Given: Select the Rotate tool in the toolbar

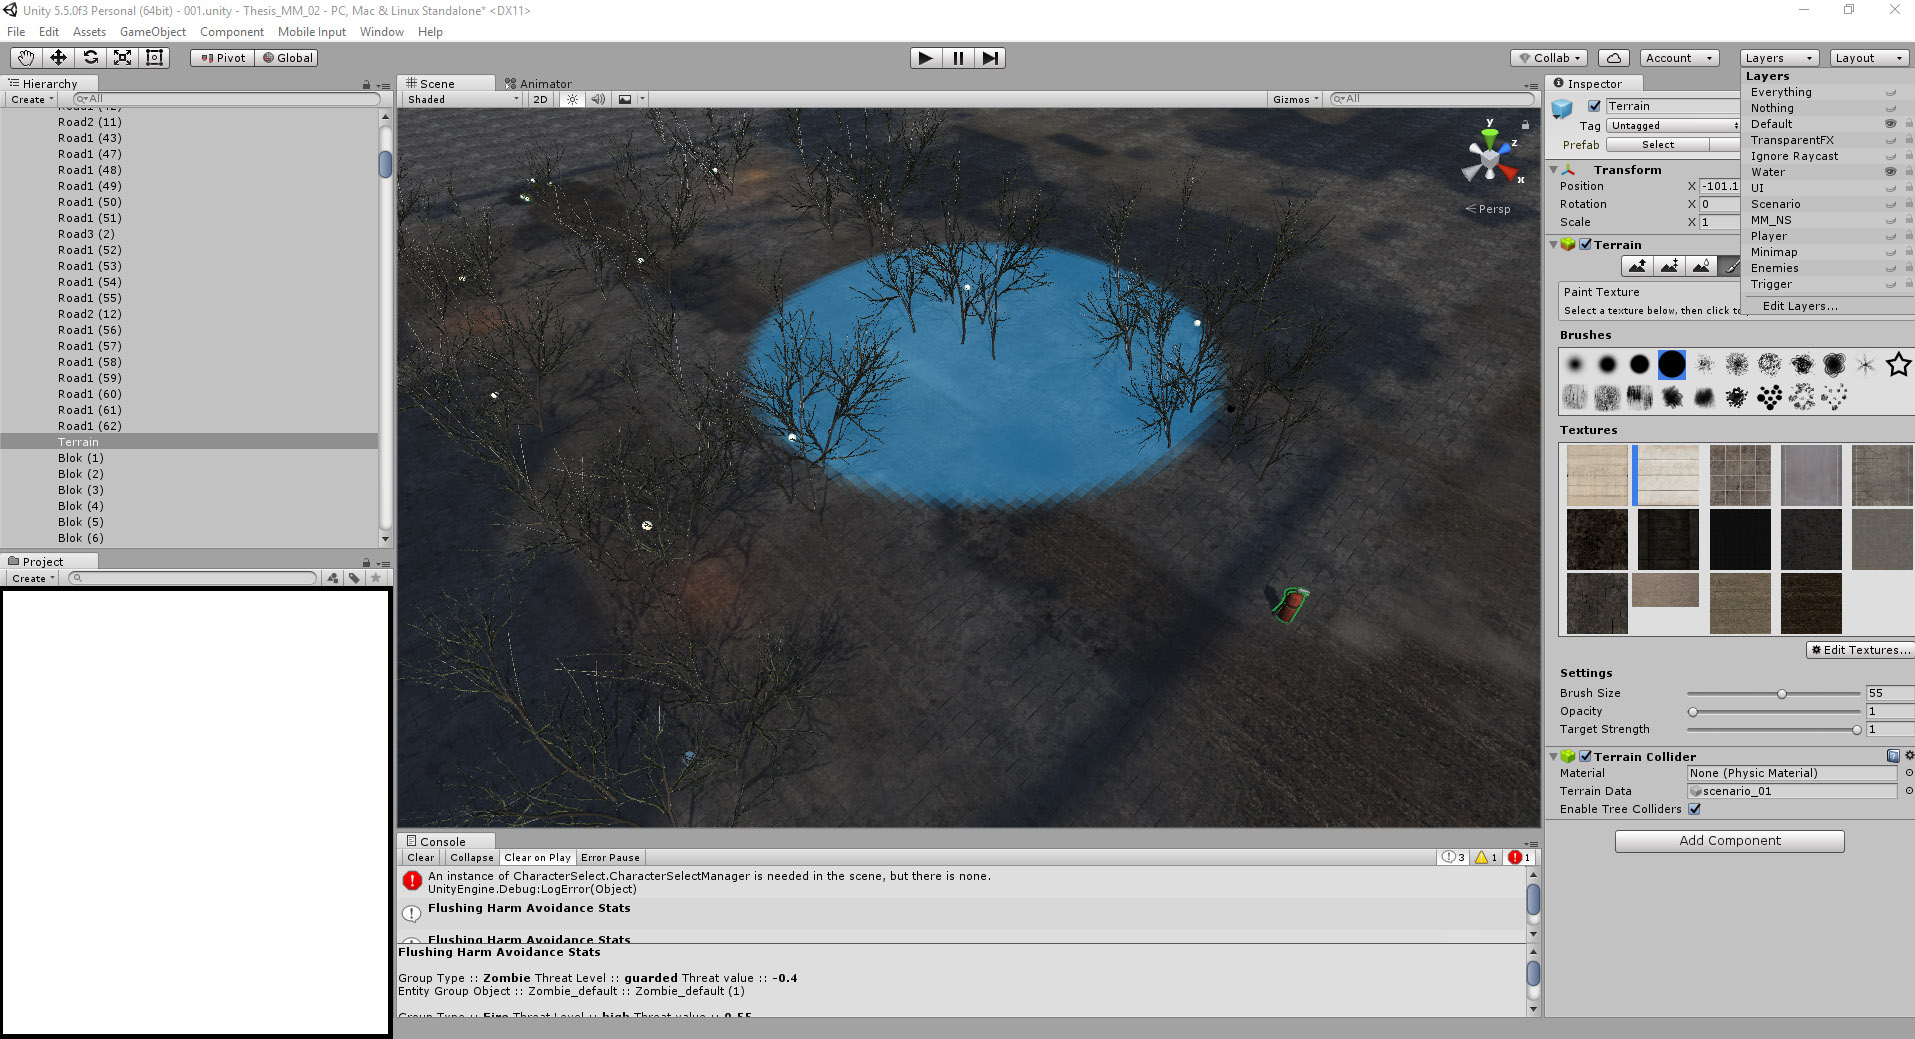Looking at the screenshot, I should click(91, 57).
